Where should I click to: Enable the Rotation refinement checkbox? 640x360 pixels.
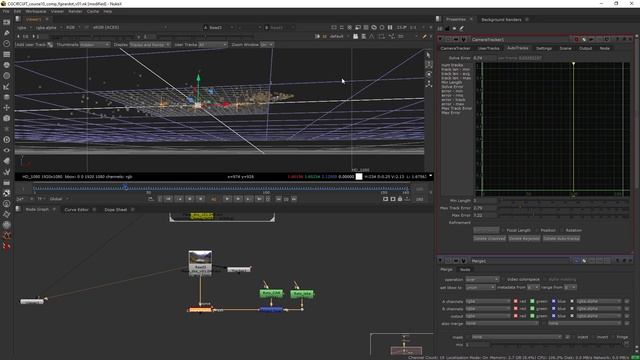(x=562, y=230)
